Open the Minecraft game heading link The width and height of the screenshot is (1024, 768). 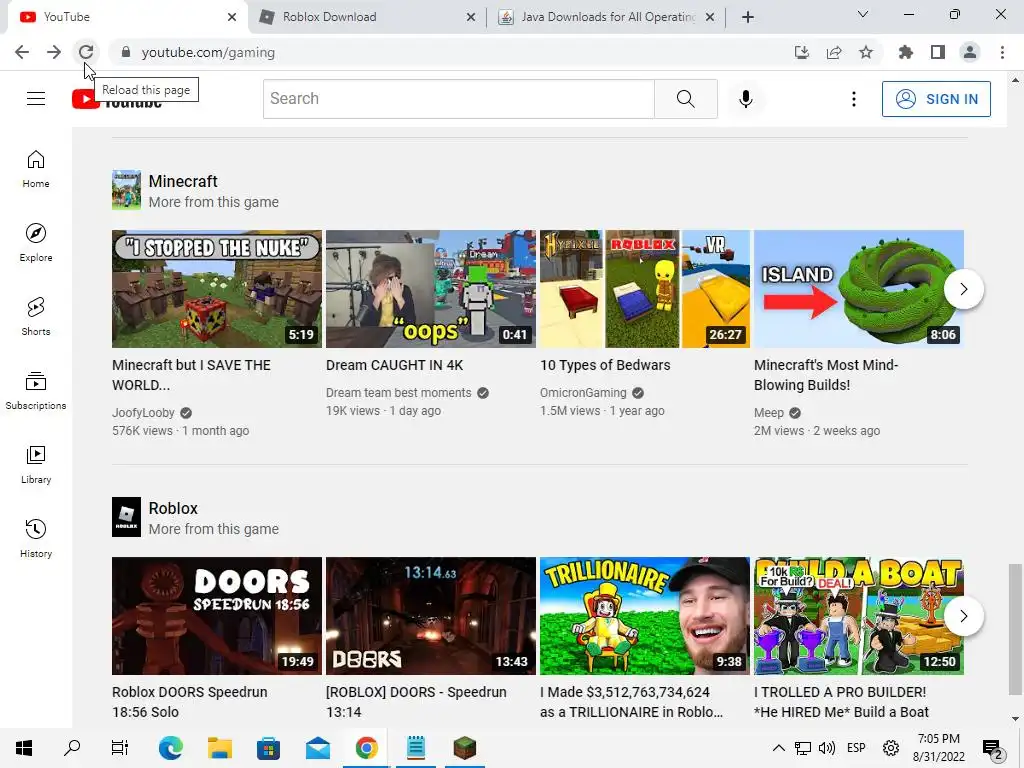pos(183,181)
